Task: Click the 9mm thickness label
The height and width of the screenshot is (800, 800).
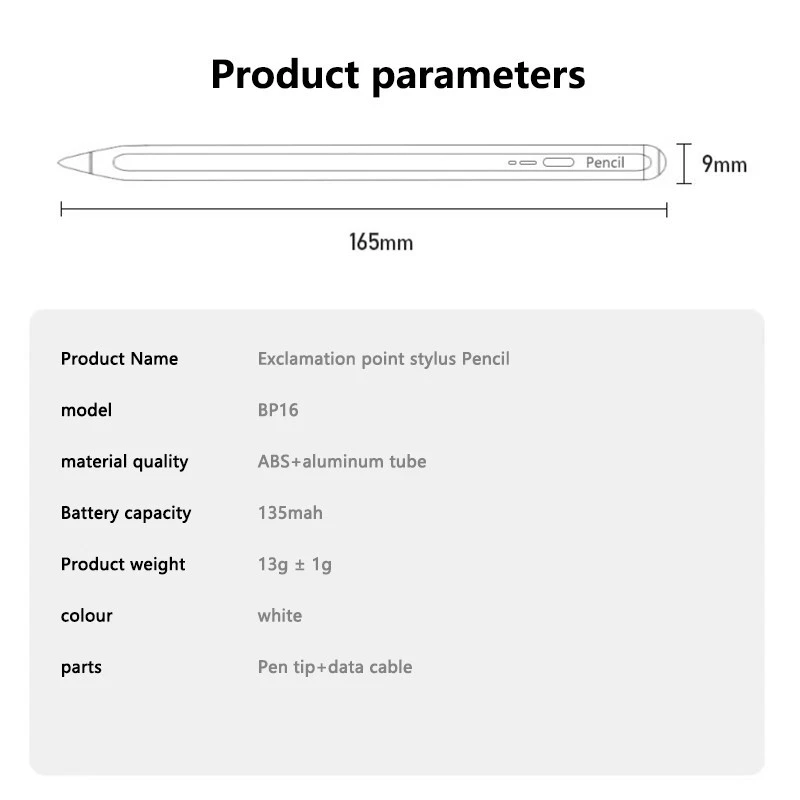Action: coord(724,164)
